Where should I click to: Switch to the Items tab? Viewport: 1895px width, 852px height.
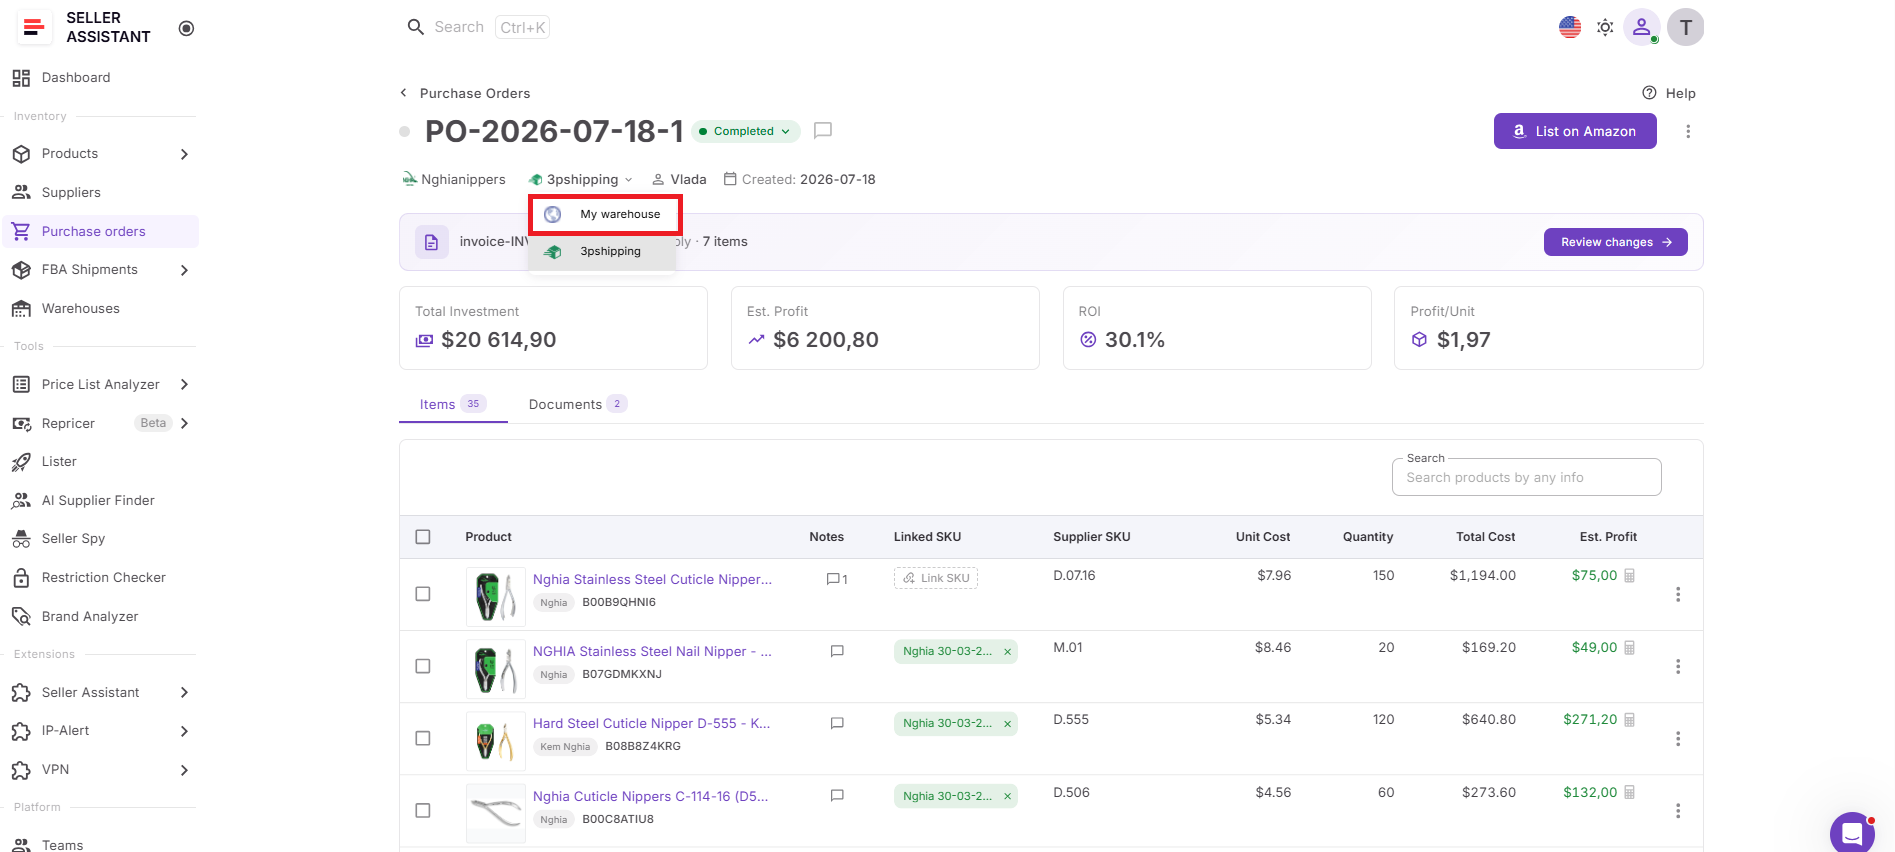tap(453, 404)
